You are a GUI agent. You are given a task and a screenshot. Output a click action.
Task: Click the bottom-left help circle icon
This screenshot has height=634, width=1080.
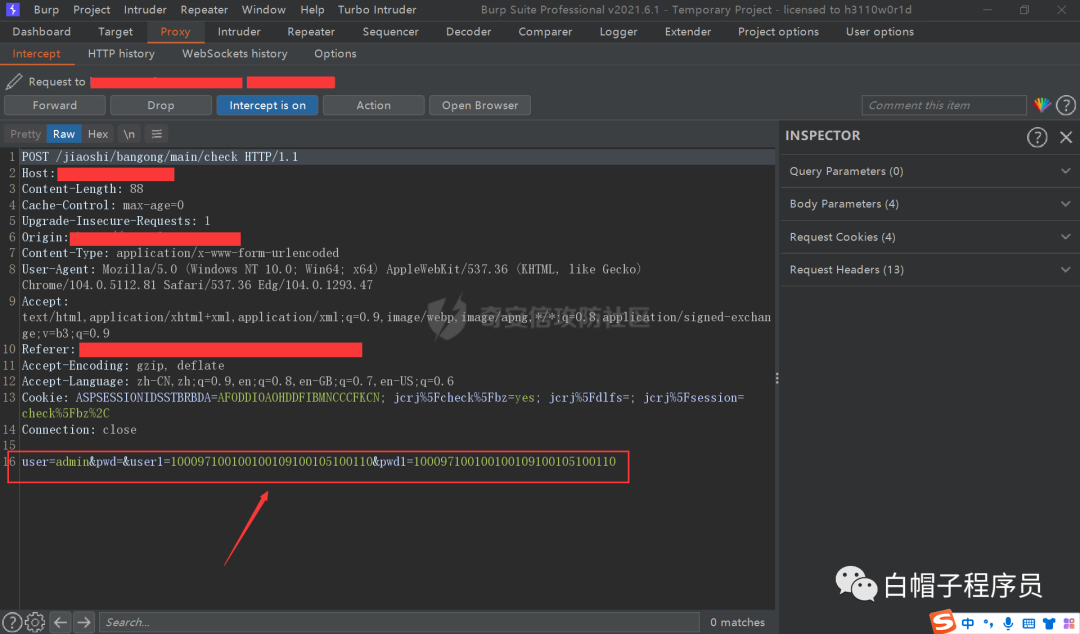11,622
